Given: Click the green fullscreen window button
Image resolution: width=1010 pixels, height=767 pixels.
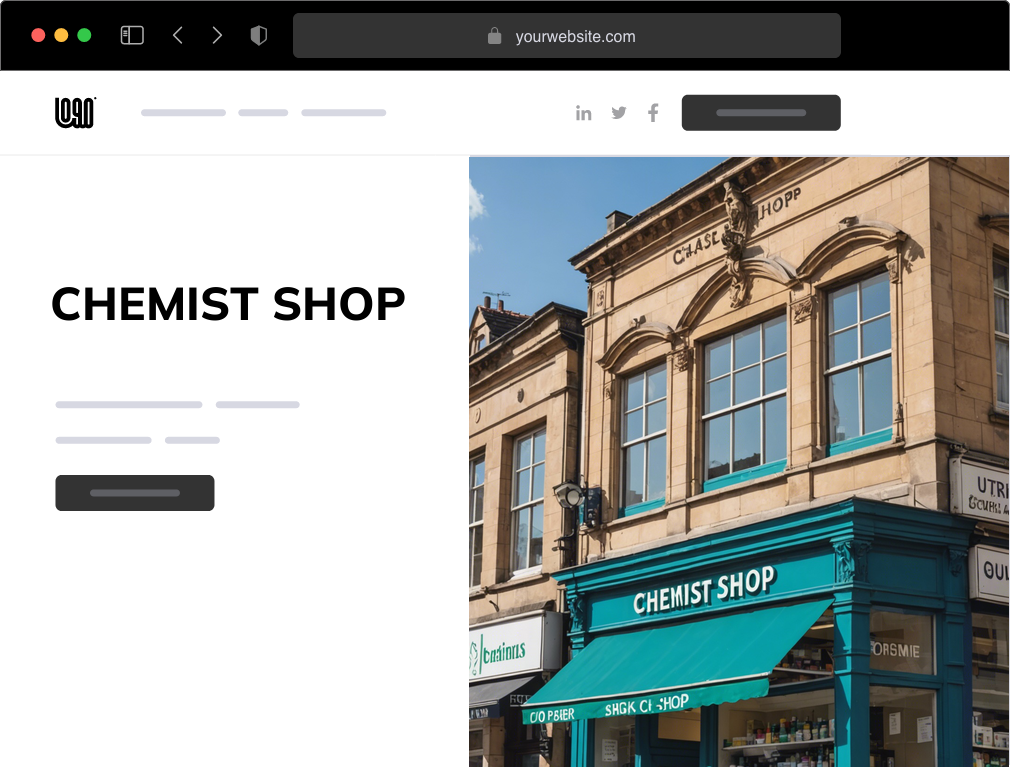Looking at the screenshot, I should [84, 35].
